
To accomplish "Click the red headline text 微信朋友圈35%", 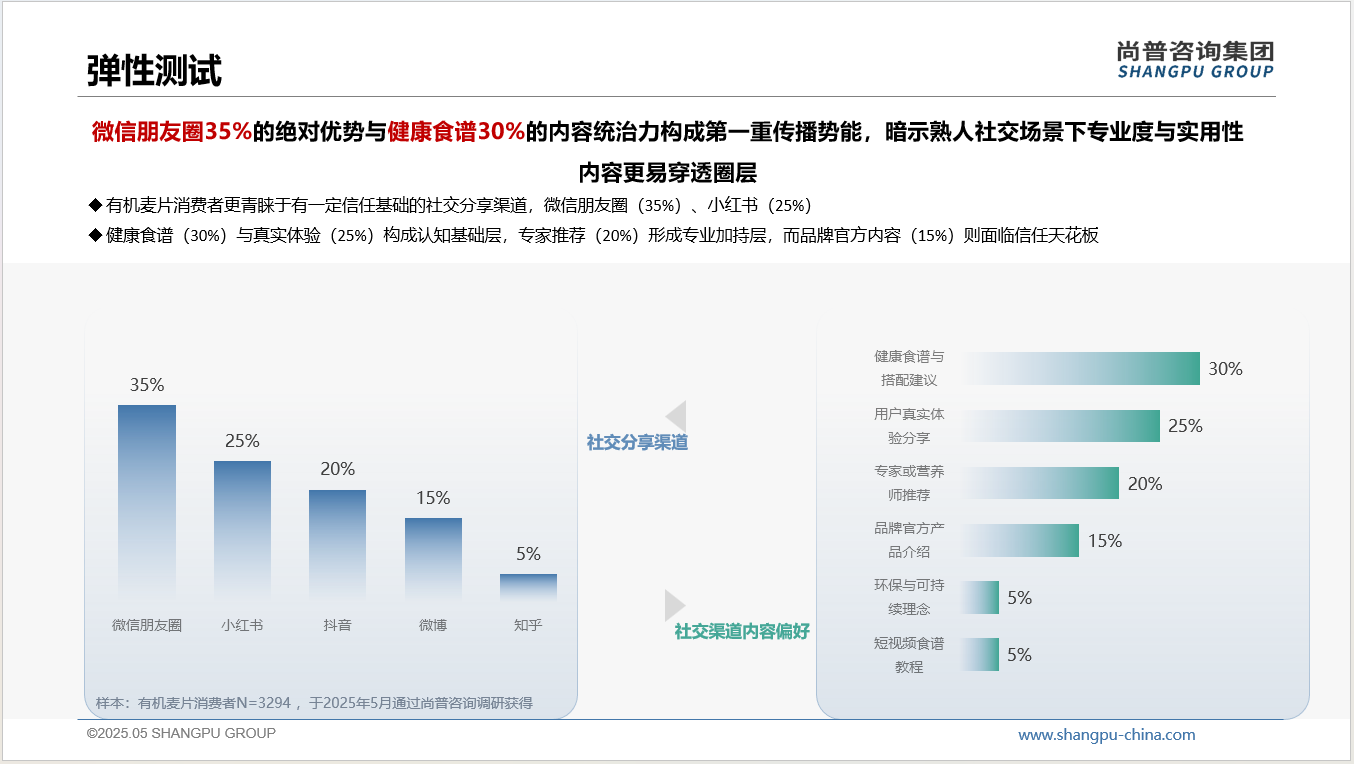I will point(171,132).
